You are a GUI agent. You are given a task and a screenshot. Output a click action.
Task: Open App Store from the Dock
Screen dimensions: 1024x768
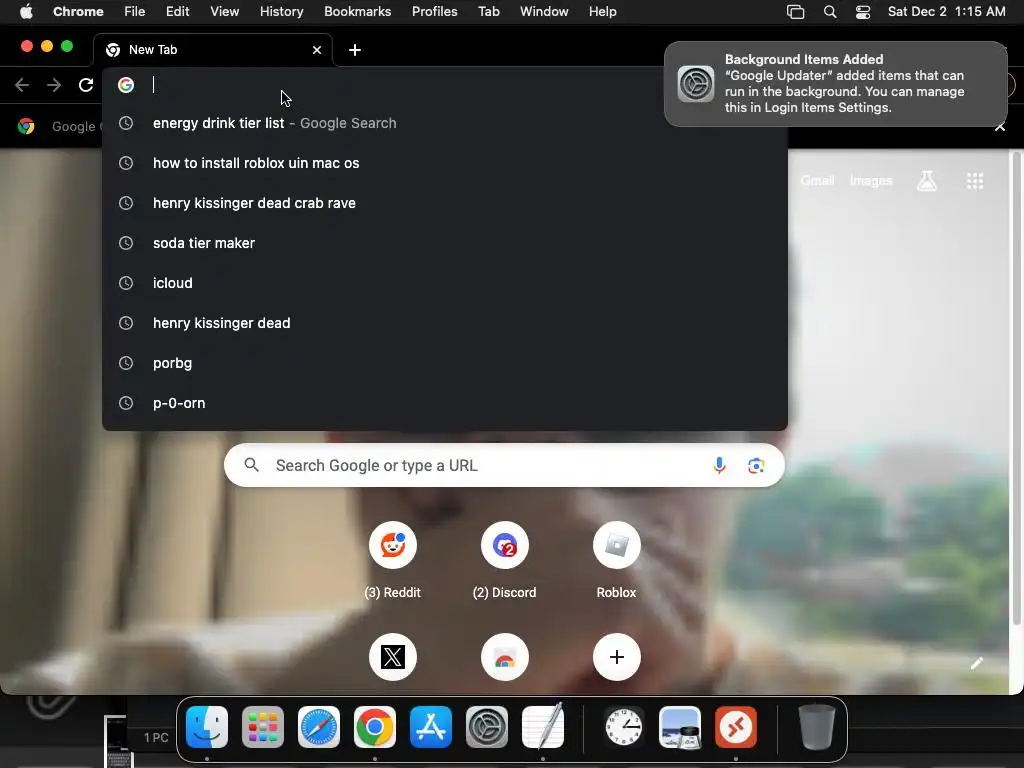[x=431, y=727]
